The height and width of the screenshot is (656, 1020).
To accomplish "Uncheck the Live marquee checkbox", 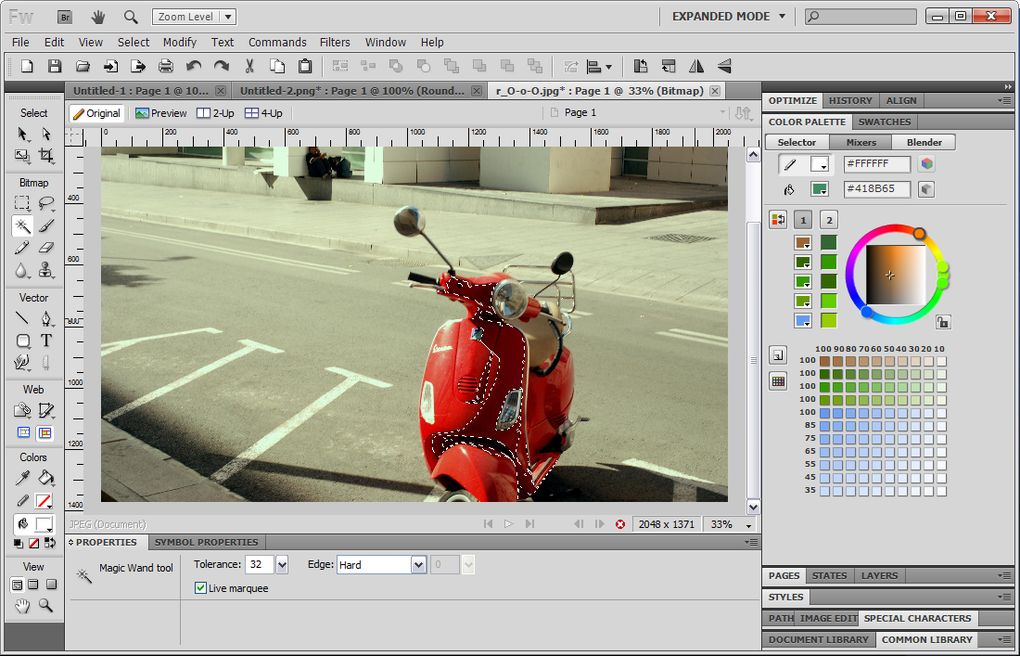I will coord(201,589).
